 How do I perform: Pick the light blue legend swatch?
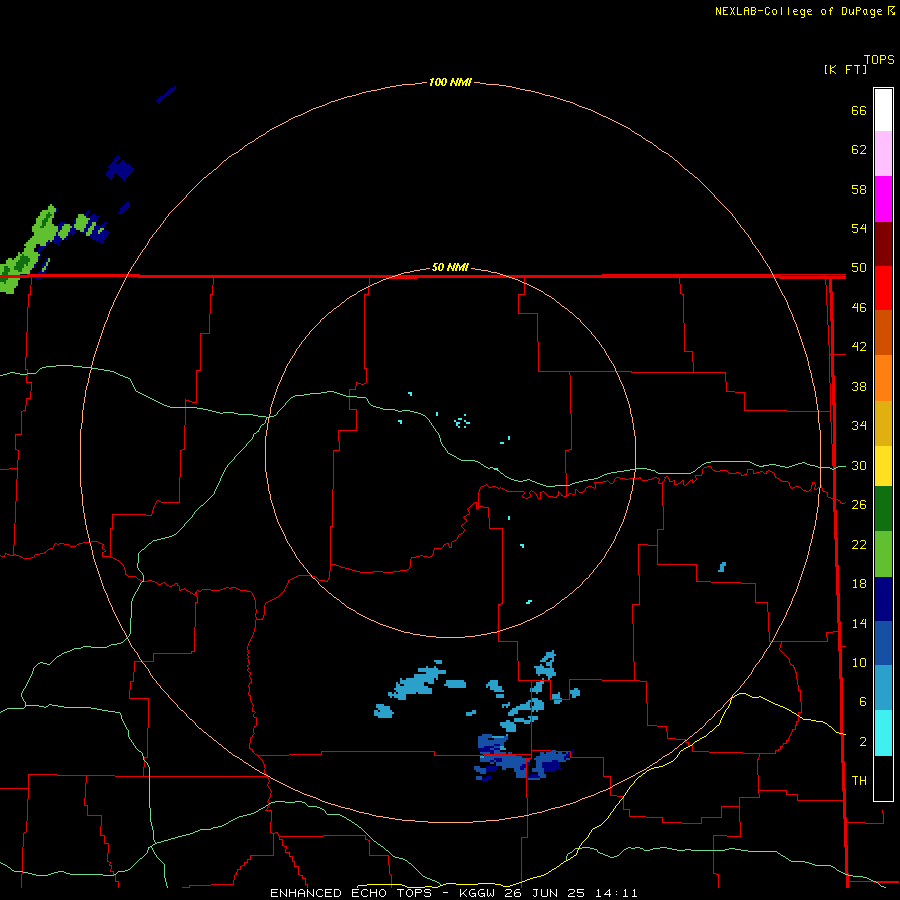(883, 688)
